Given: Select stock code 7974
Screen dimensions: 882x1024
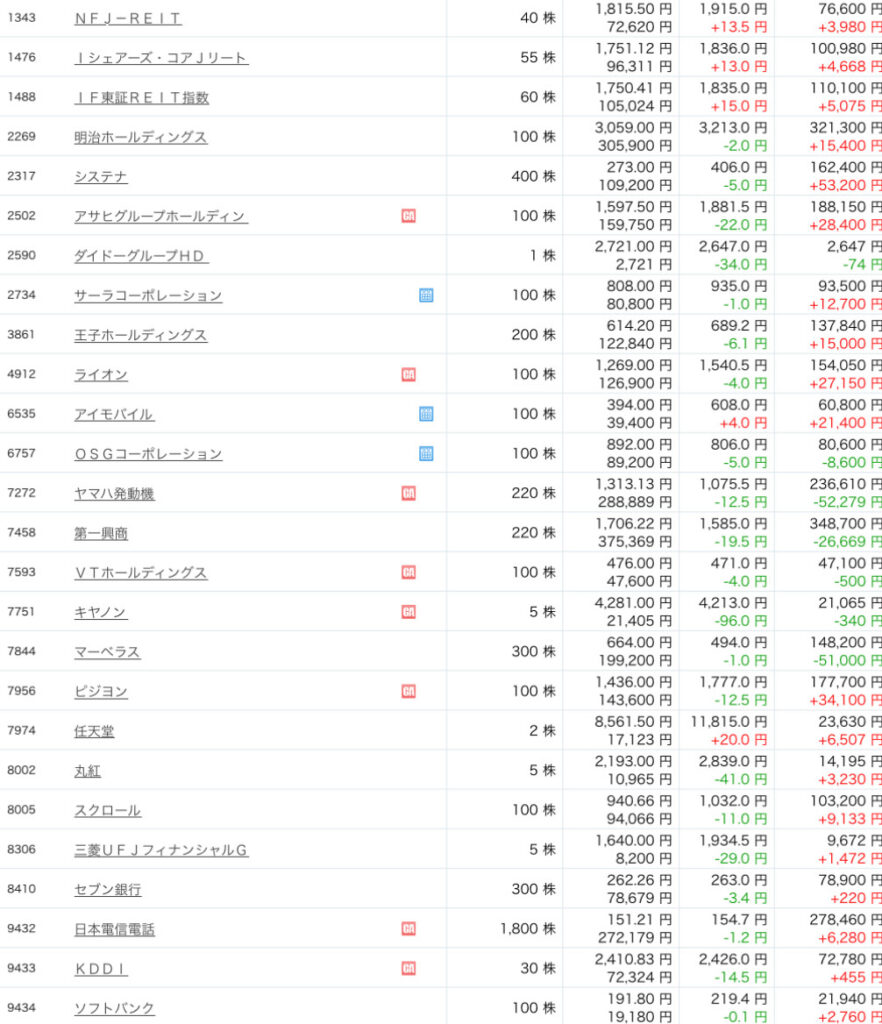Looking at the screenshot, I should [x=22, y=730].
